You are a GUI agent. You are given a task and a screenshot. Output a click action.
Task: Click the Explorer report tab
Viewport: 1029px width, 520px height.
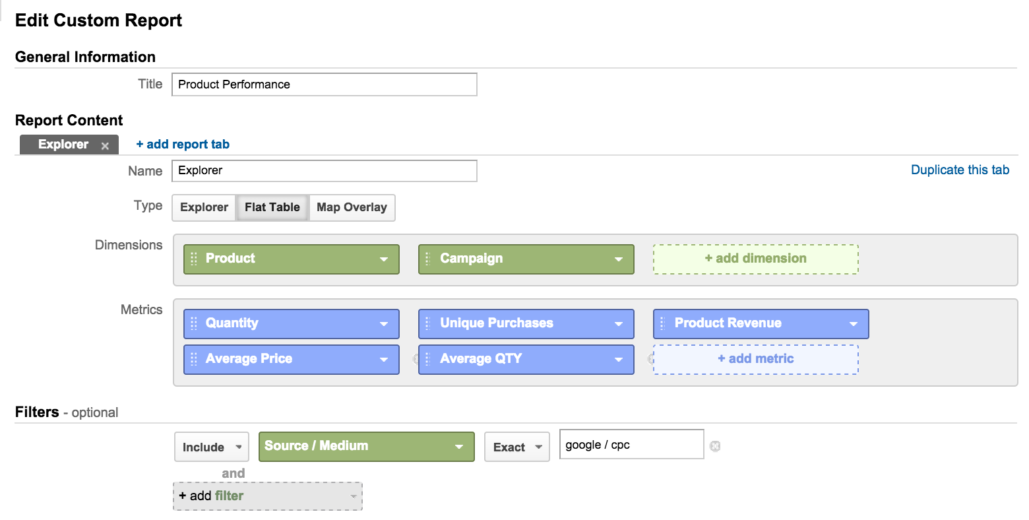point(63,144)
